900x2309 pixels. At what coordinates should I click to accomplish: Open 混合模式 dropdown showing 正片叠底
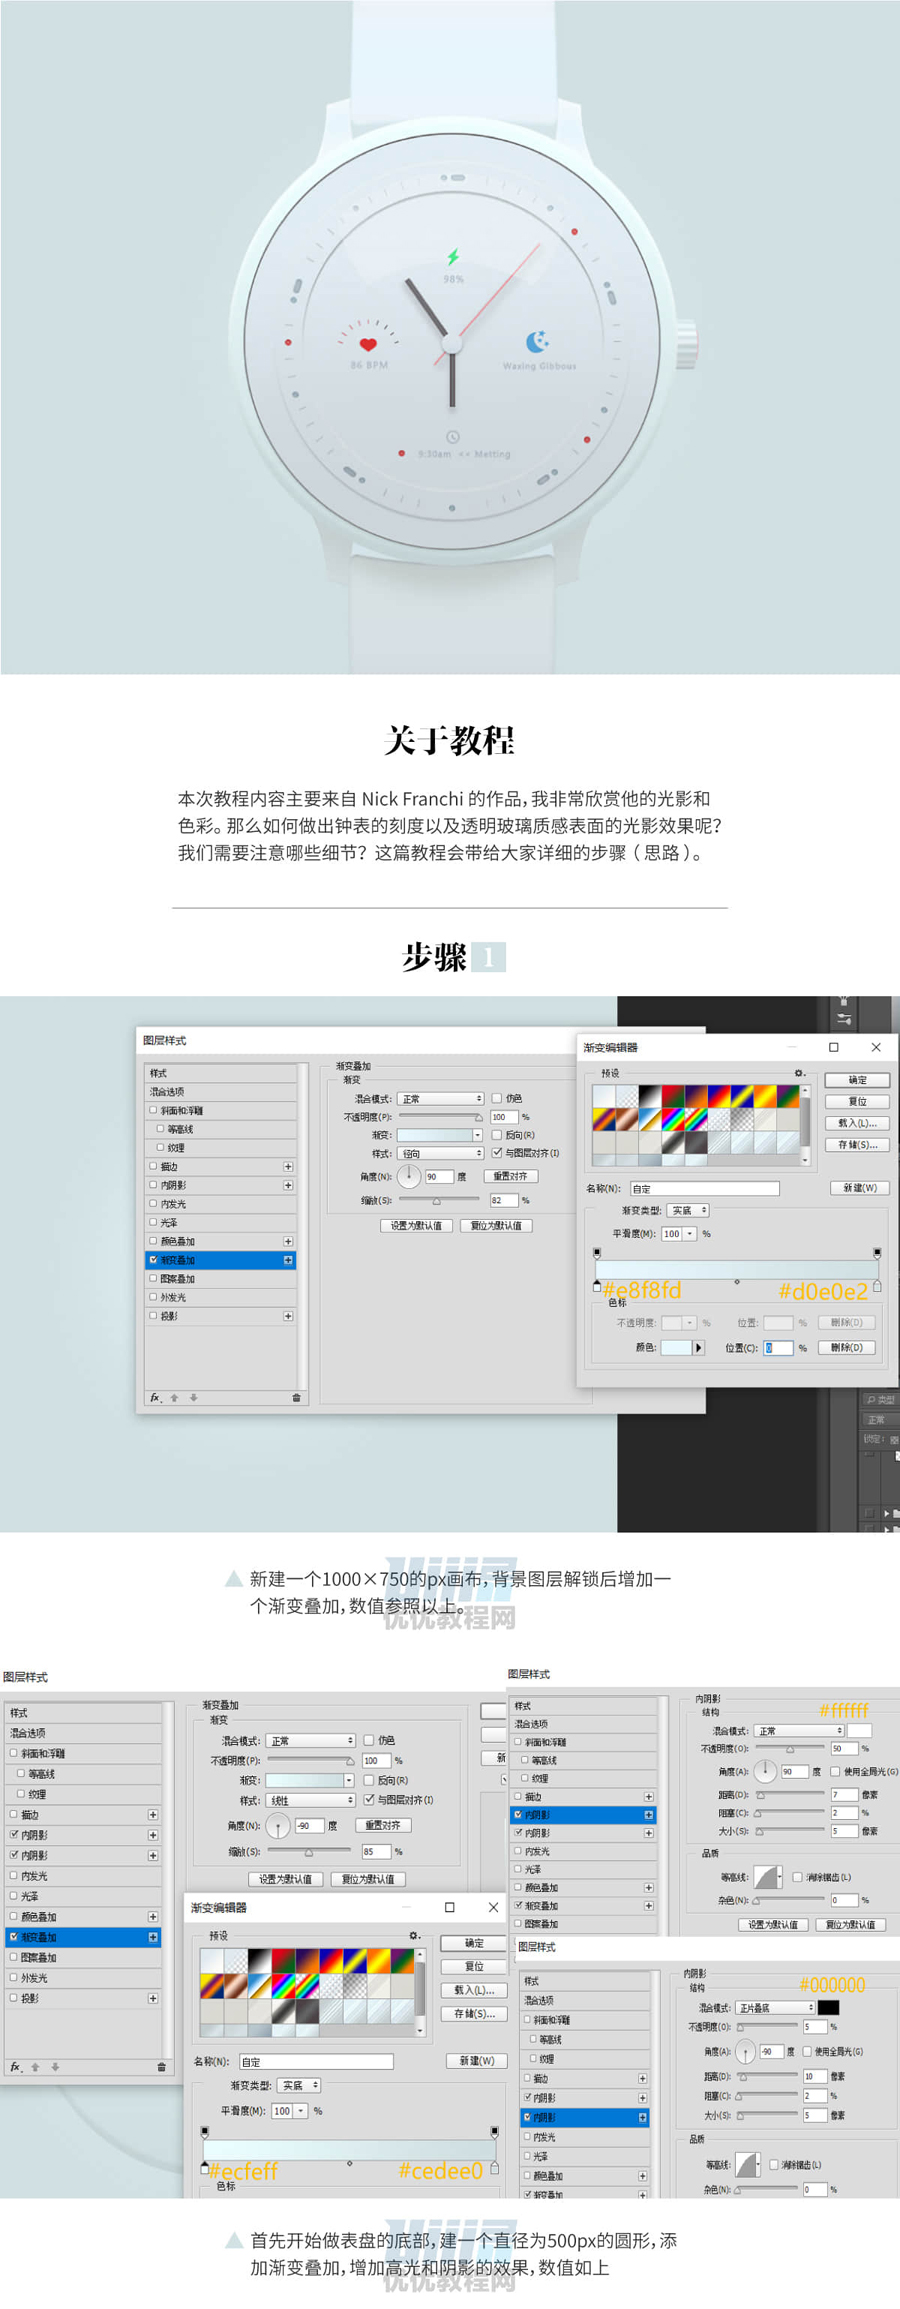pyautogui.click(x=776, y=2007)
